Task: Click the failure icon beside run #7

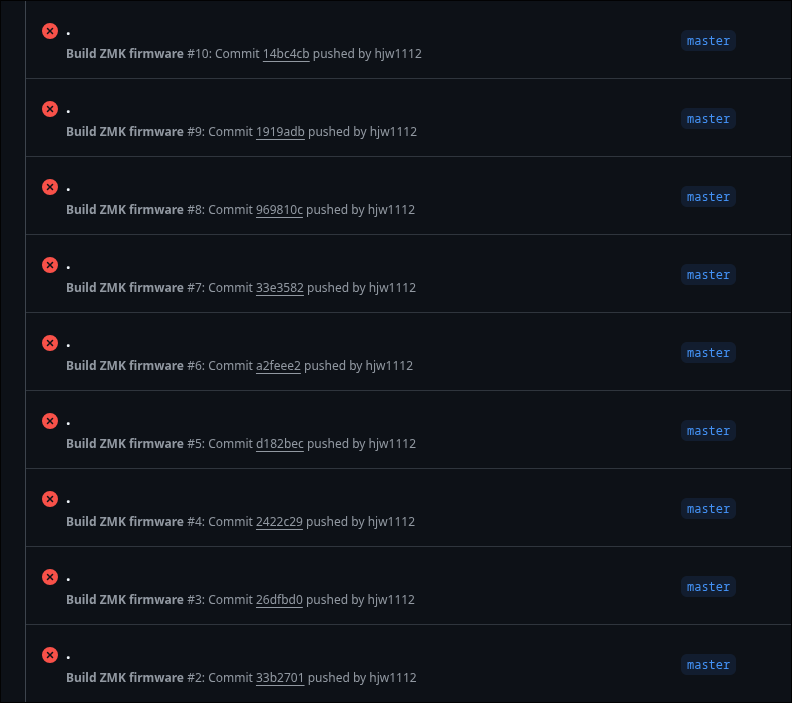Action: tap(50, 265)
